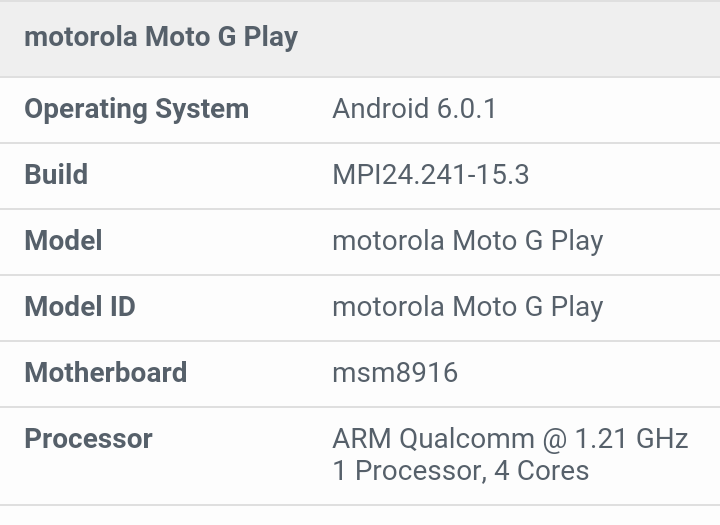Click the version number 6.0.1
The image size is (720, 525).
466,109
